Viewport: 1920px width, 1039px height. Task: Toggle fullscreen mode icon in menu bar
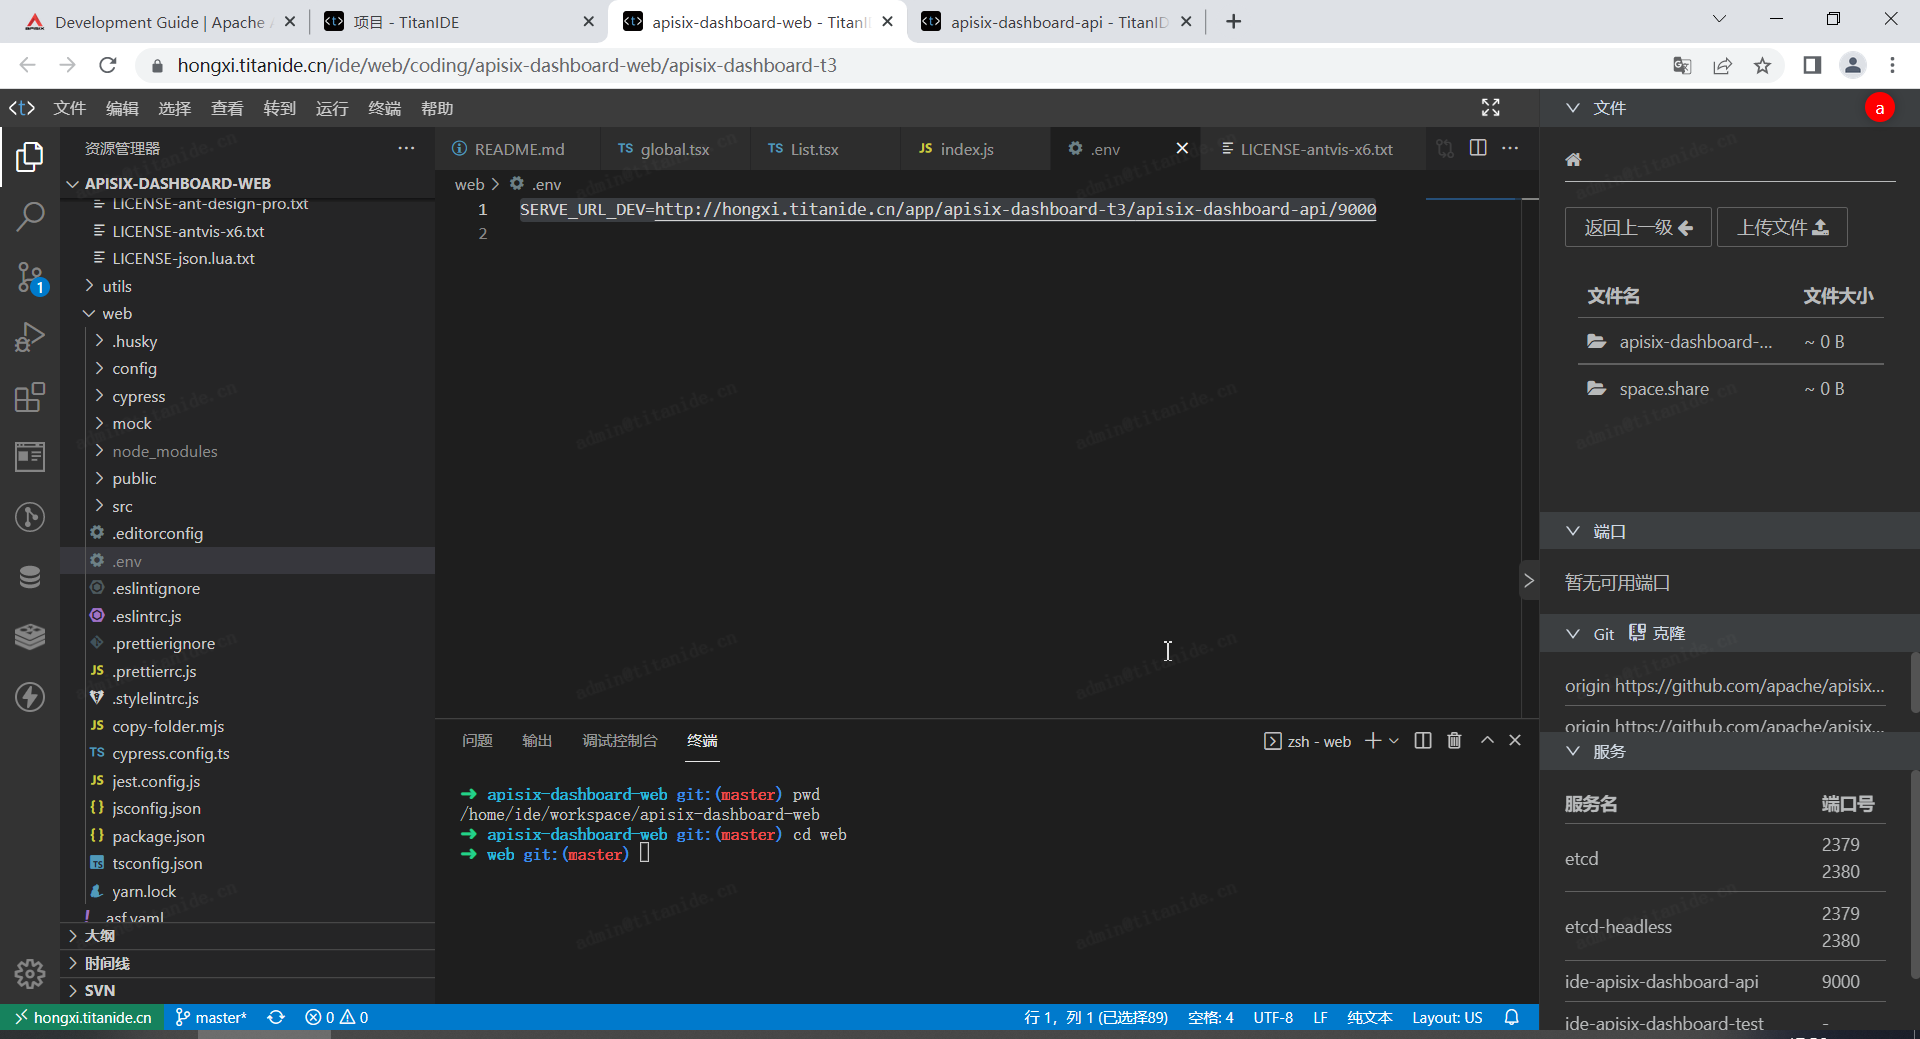point(1490,108)
